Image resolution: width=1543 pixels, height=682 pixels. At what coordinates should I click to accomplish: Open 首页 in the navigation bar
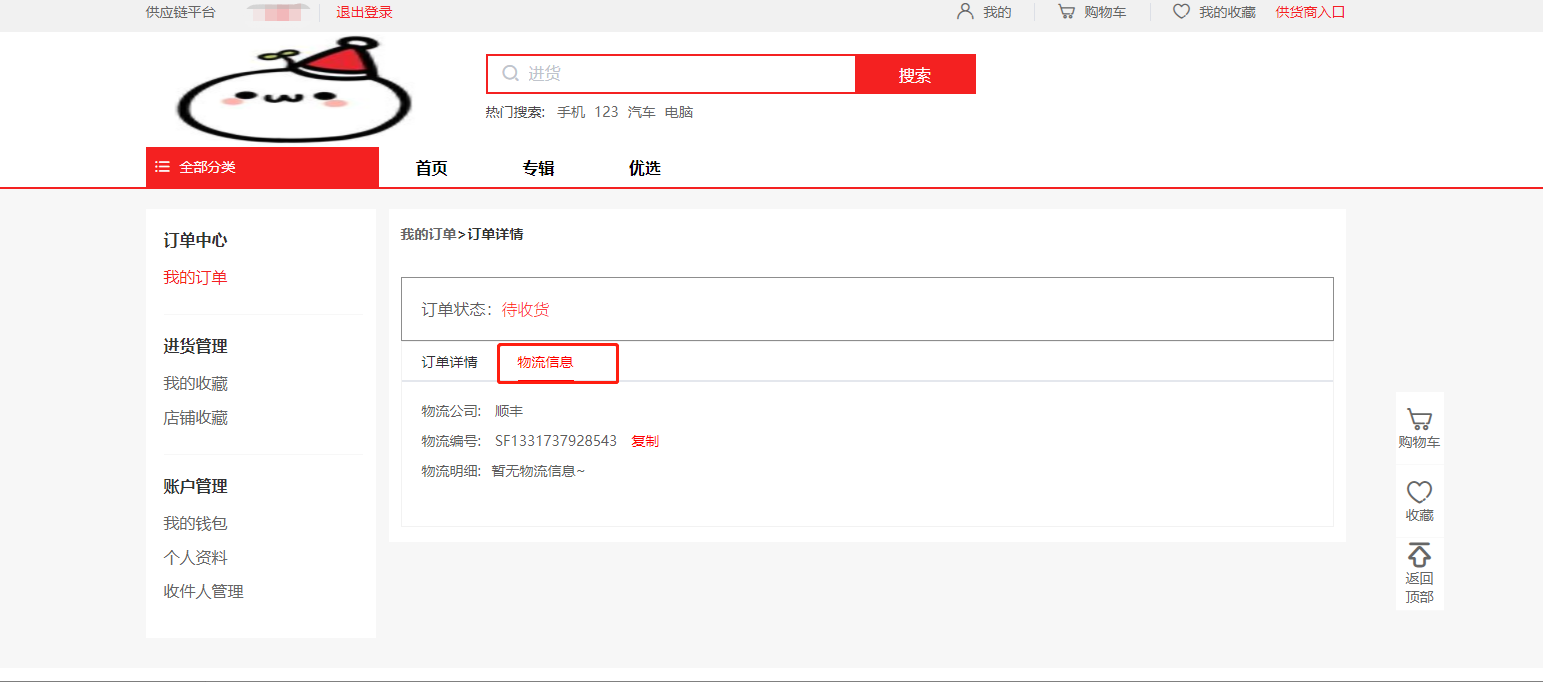[x=431, y=168]
